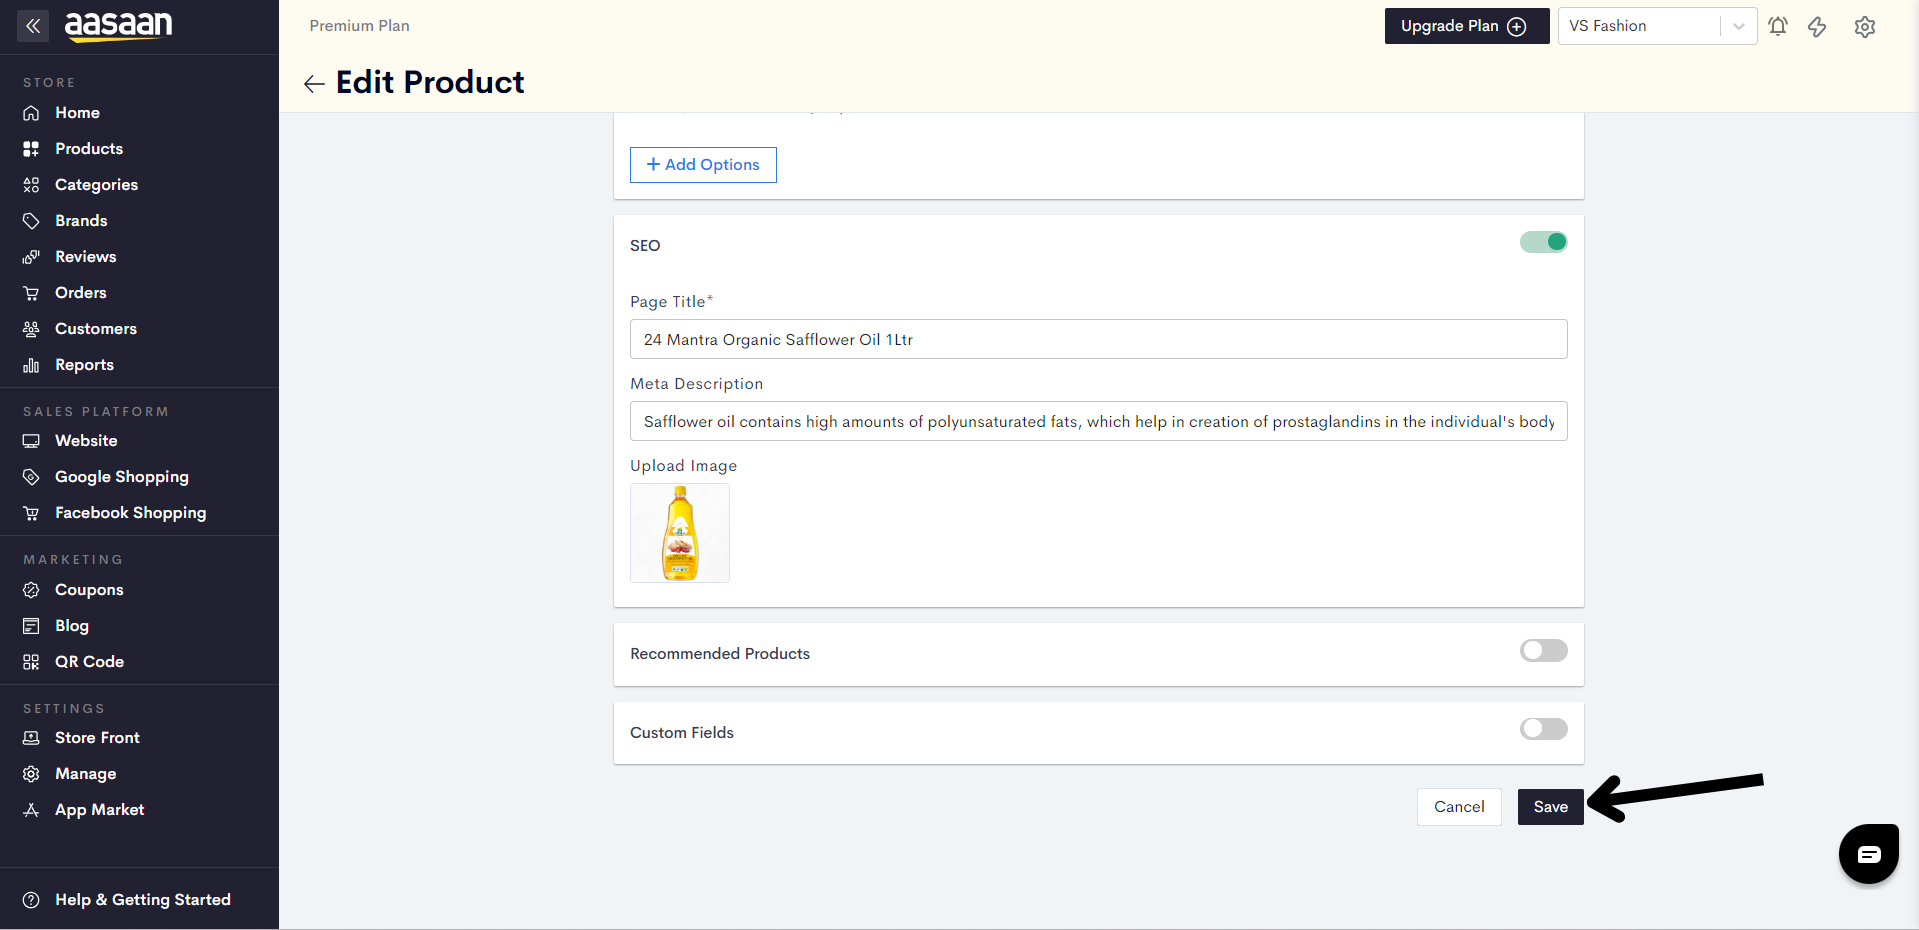The width and height of the screenshot is (1919, 930).
Task: Click the Cancel button
Action: tap(1459, 807)
